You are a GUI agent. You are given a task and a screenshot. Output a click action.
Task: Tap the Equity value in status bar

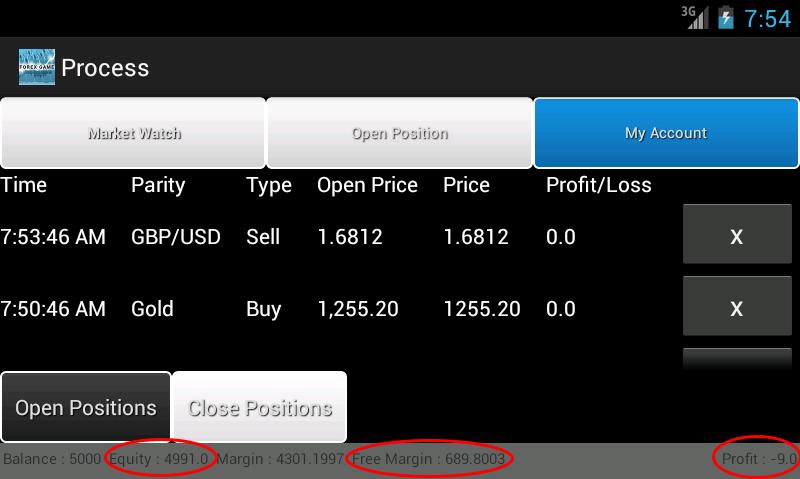pos(158,459)
